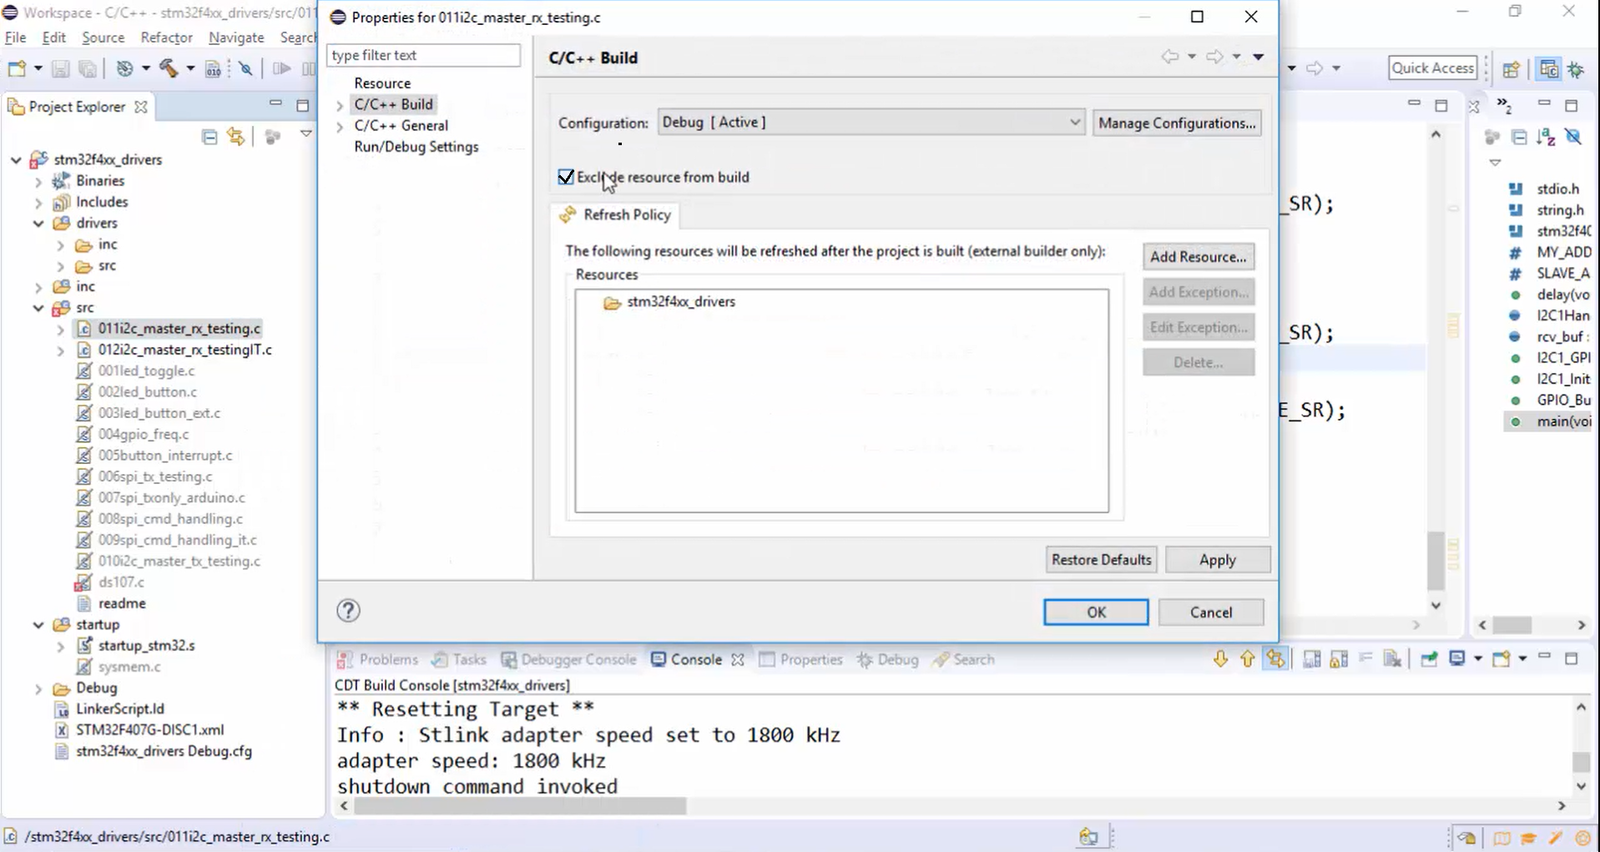1600x852 pixels.
Task: Open the Configuration dropdown
Action: point(871,122)
